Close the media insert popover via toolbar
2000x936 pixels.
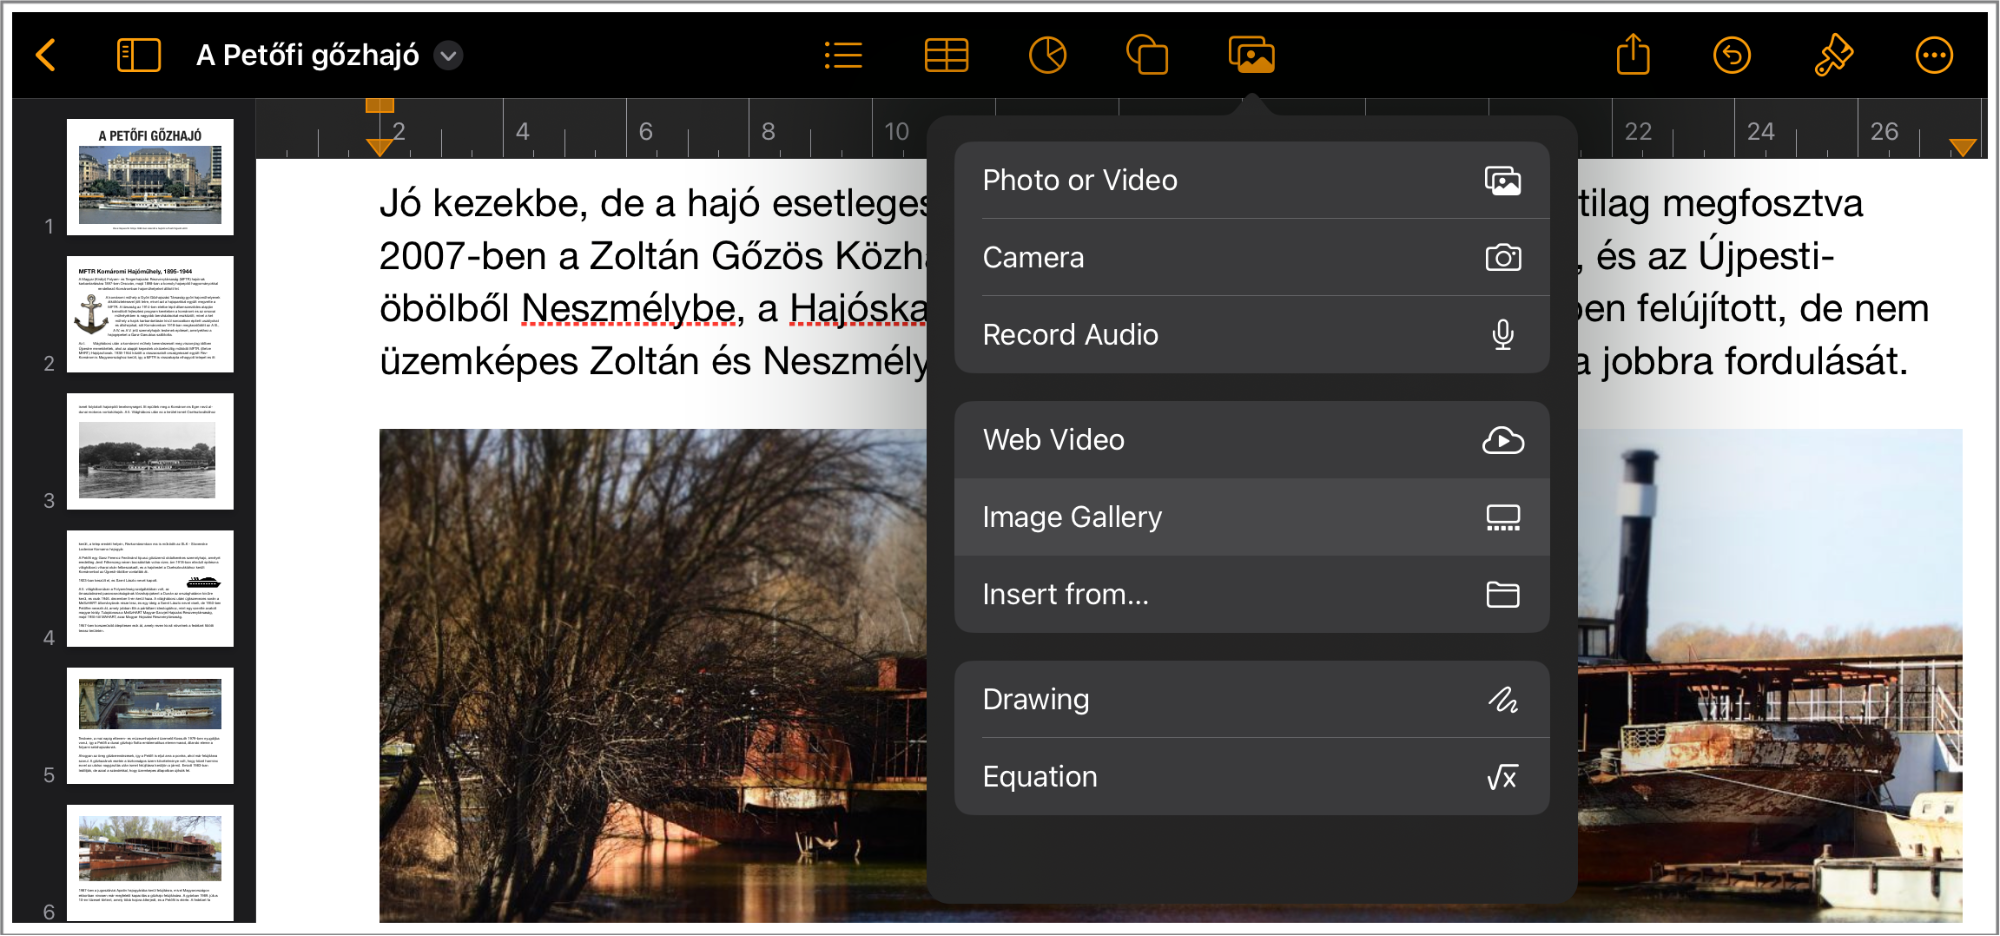pos(1251,55)
